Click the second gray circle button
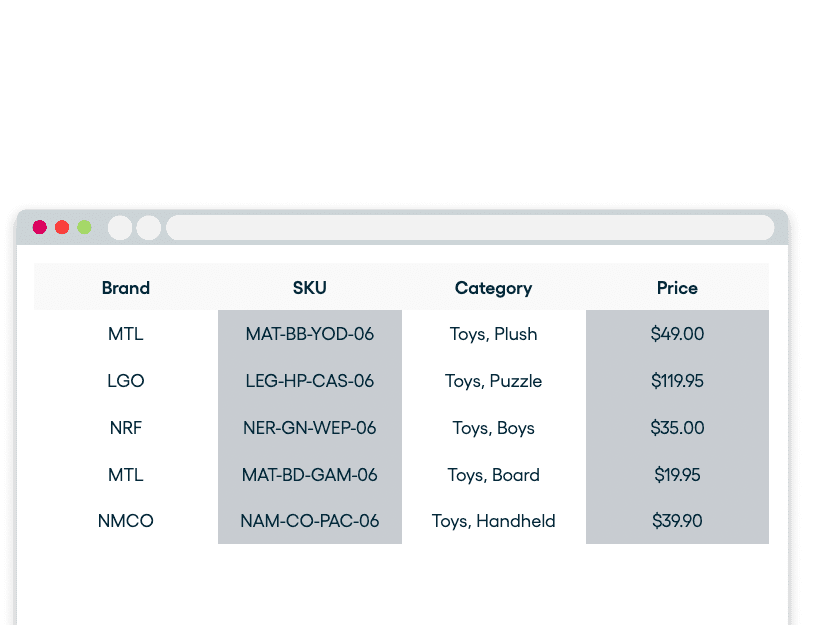 149,228
